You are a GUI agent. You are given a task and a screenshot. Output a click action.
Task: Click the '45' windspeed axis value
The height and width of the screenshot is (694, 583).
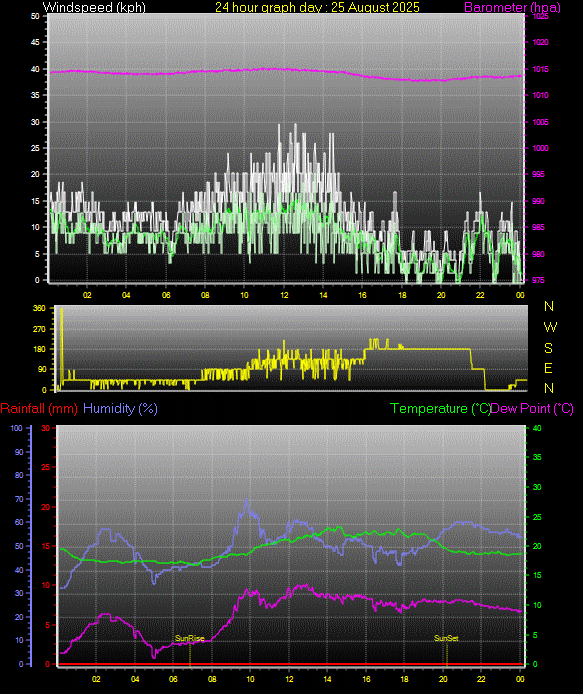pos(35,42)
